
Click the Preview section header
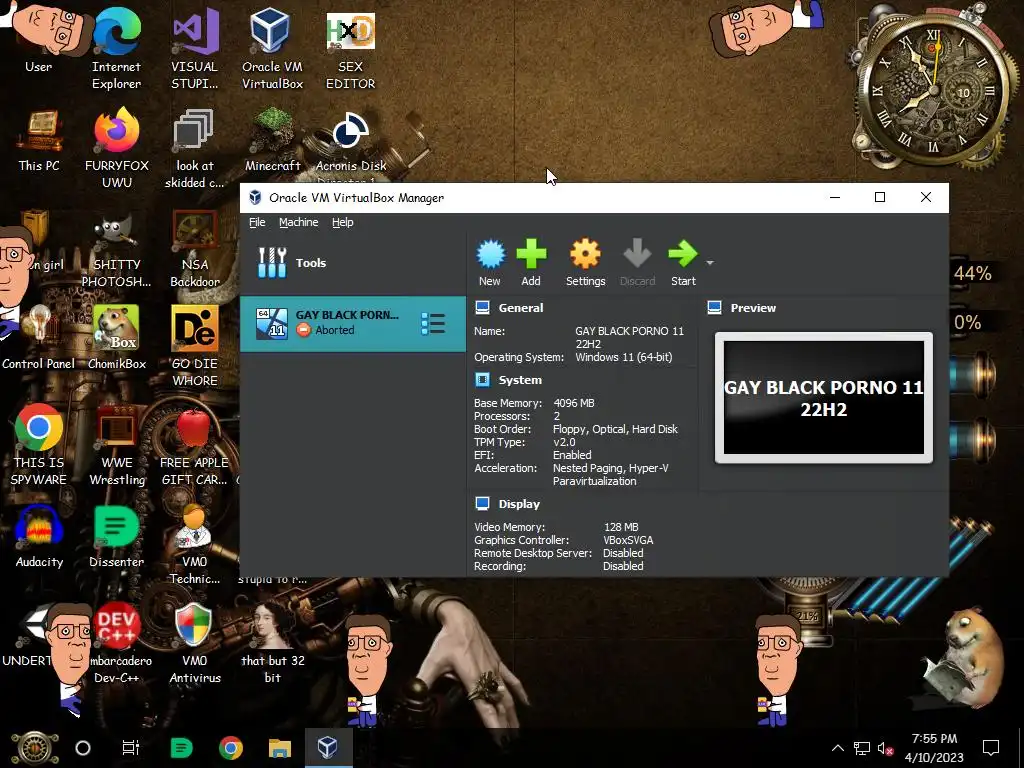tap(753, 308)
